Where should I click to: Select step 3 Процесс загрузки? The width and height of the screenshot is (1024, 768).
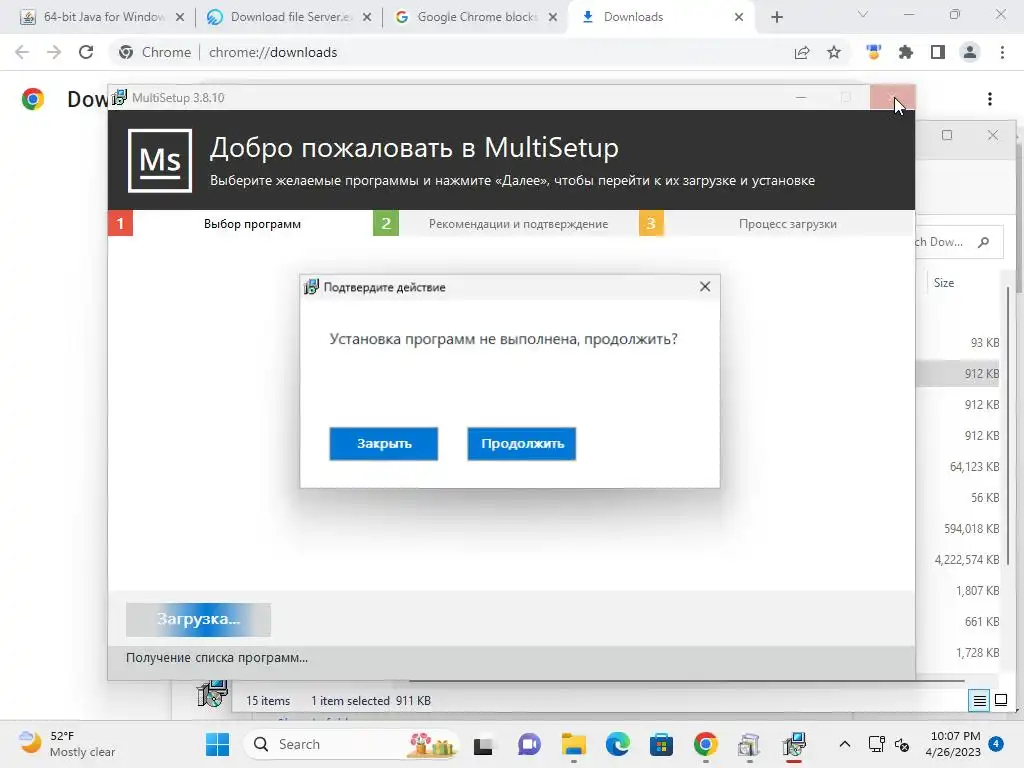(x=776, y=223)
